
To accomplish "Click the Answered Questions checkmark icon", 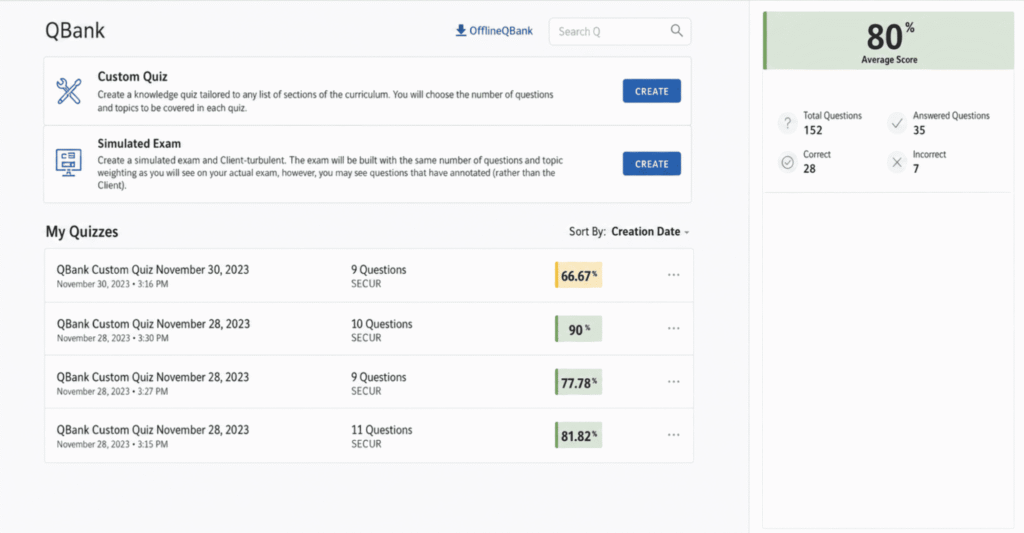I will click(897, 123).
